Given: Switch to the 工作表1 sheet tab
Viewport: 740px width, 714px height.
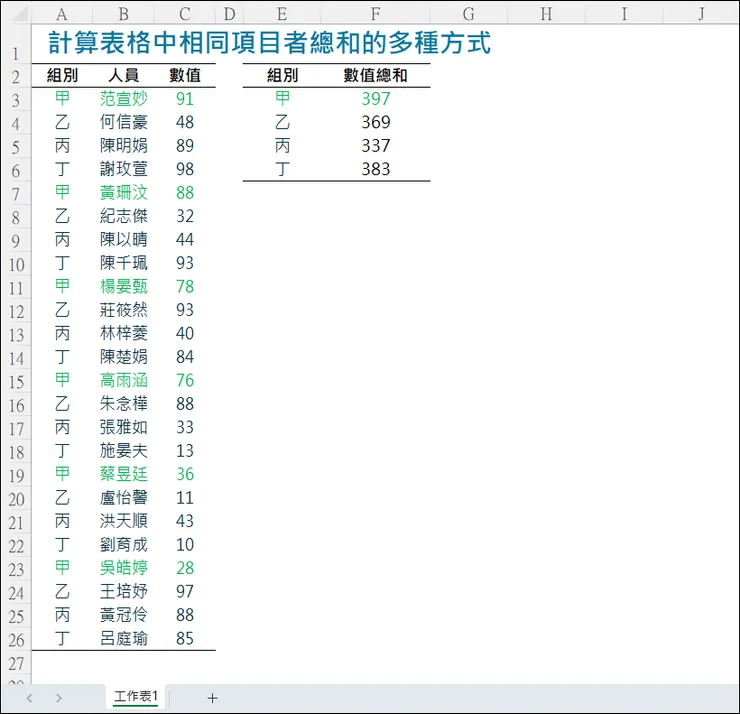Looking at the screenshot, I should [135, 696].
